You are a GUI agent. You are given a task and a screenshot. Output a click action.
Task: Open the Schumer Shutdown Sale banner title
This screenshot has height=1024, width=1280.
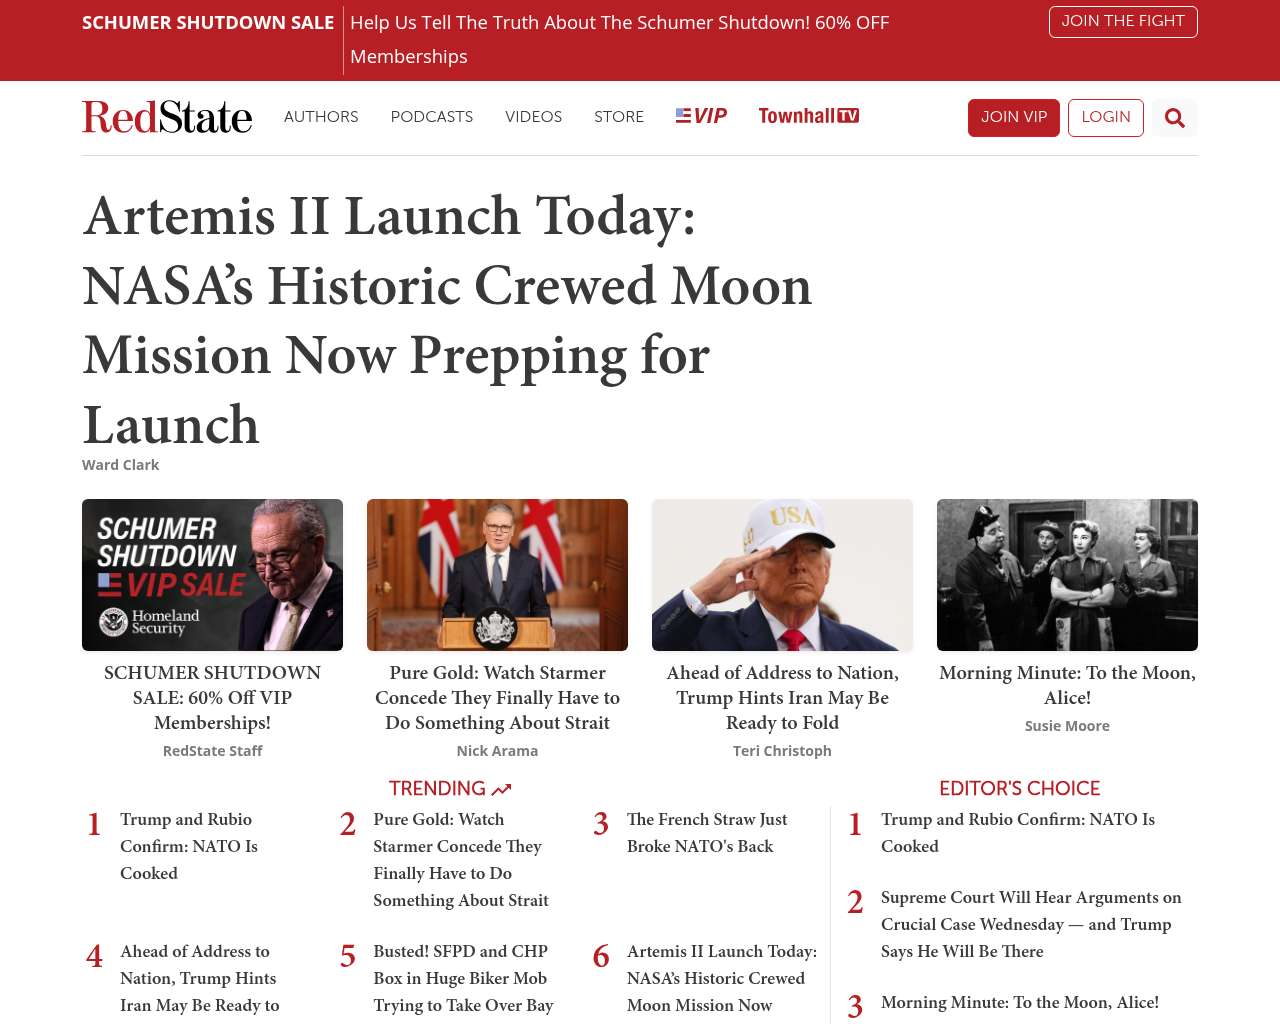coord(208,22)
